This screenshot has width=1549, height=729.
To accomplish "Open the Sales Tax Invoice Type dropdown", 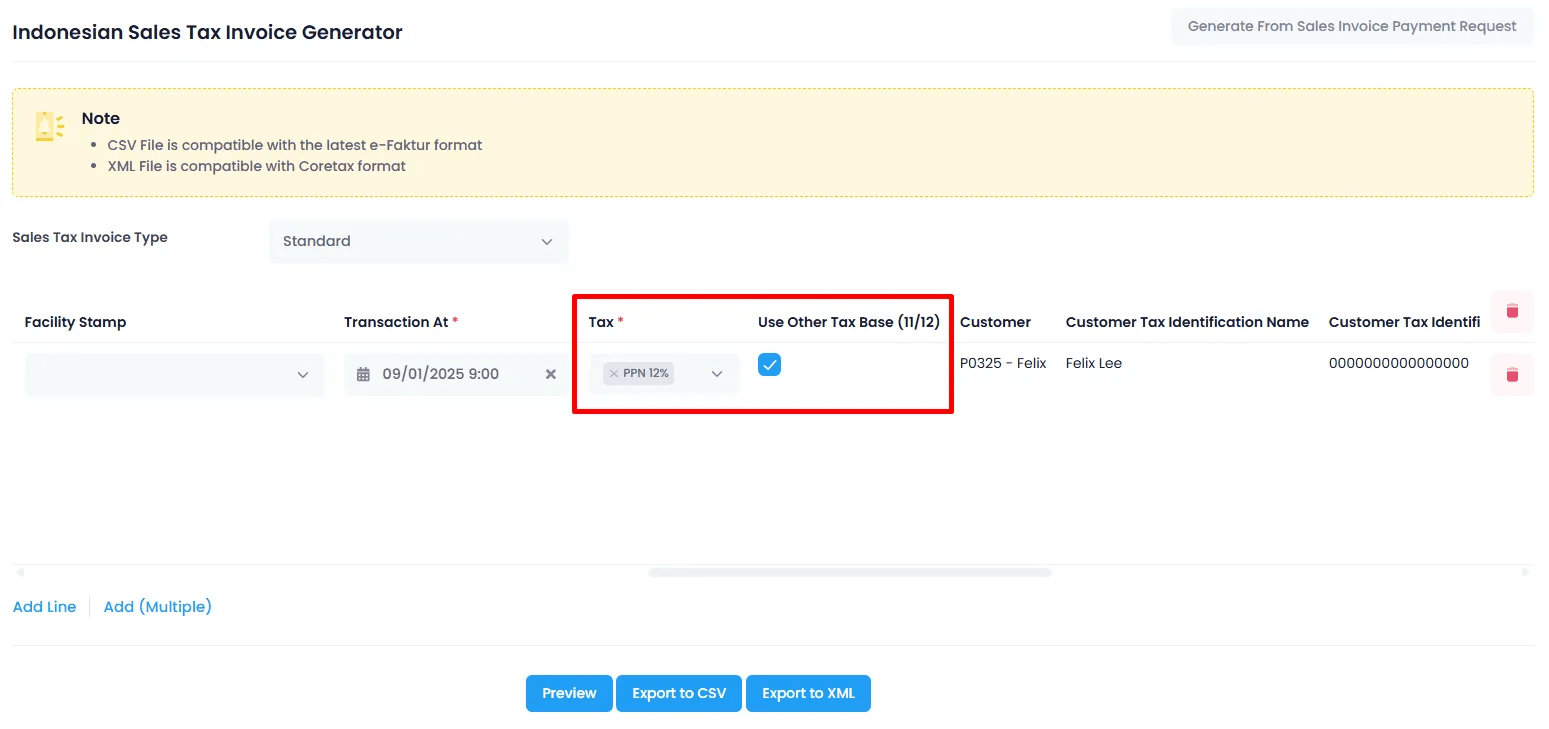I will click(419, 242).
